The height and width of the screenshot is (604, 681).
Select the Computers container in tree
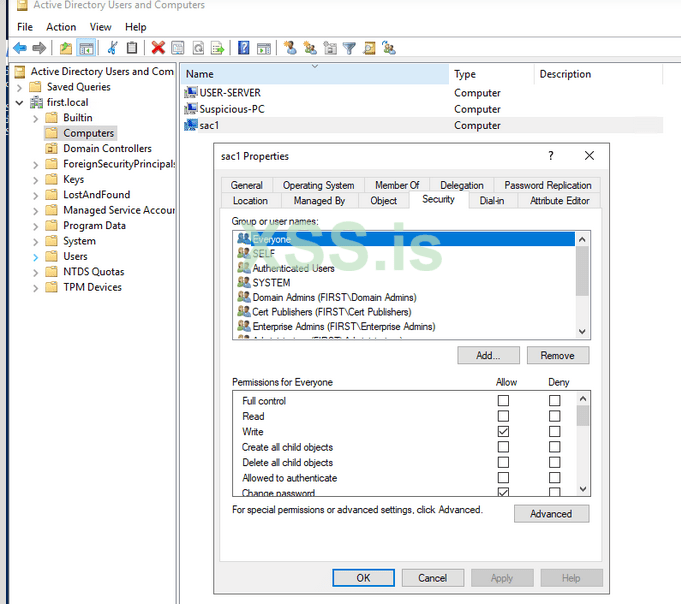pos(88,133)
